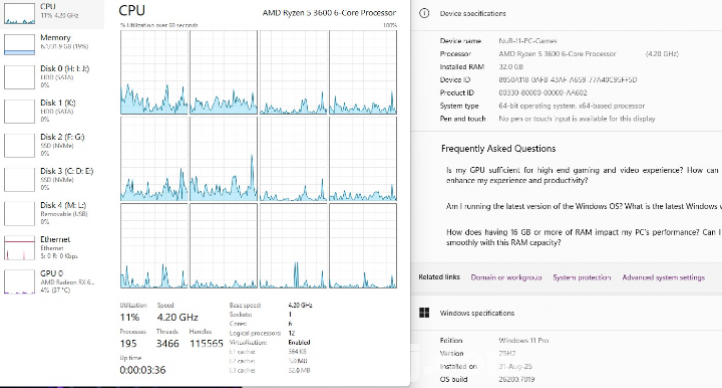722x388 pixels.
Task: Click the Device ID value in Settings
Action: [x=568, y=80]
